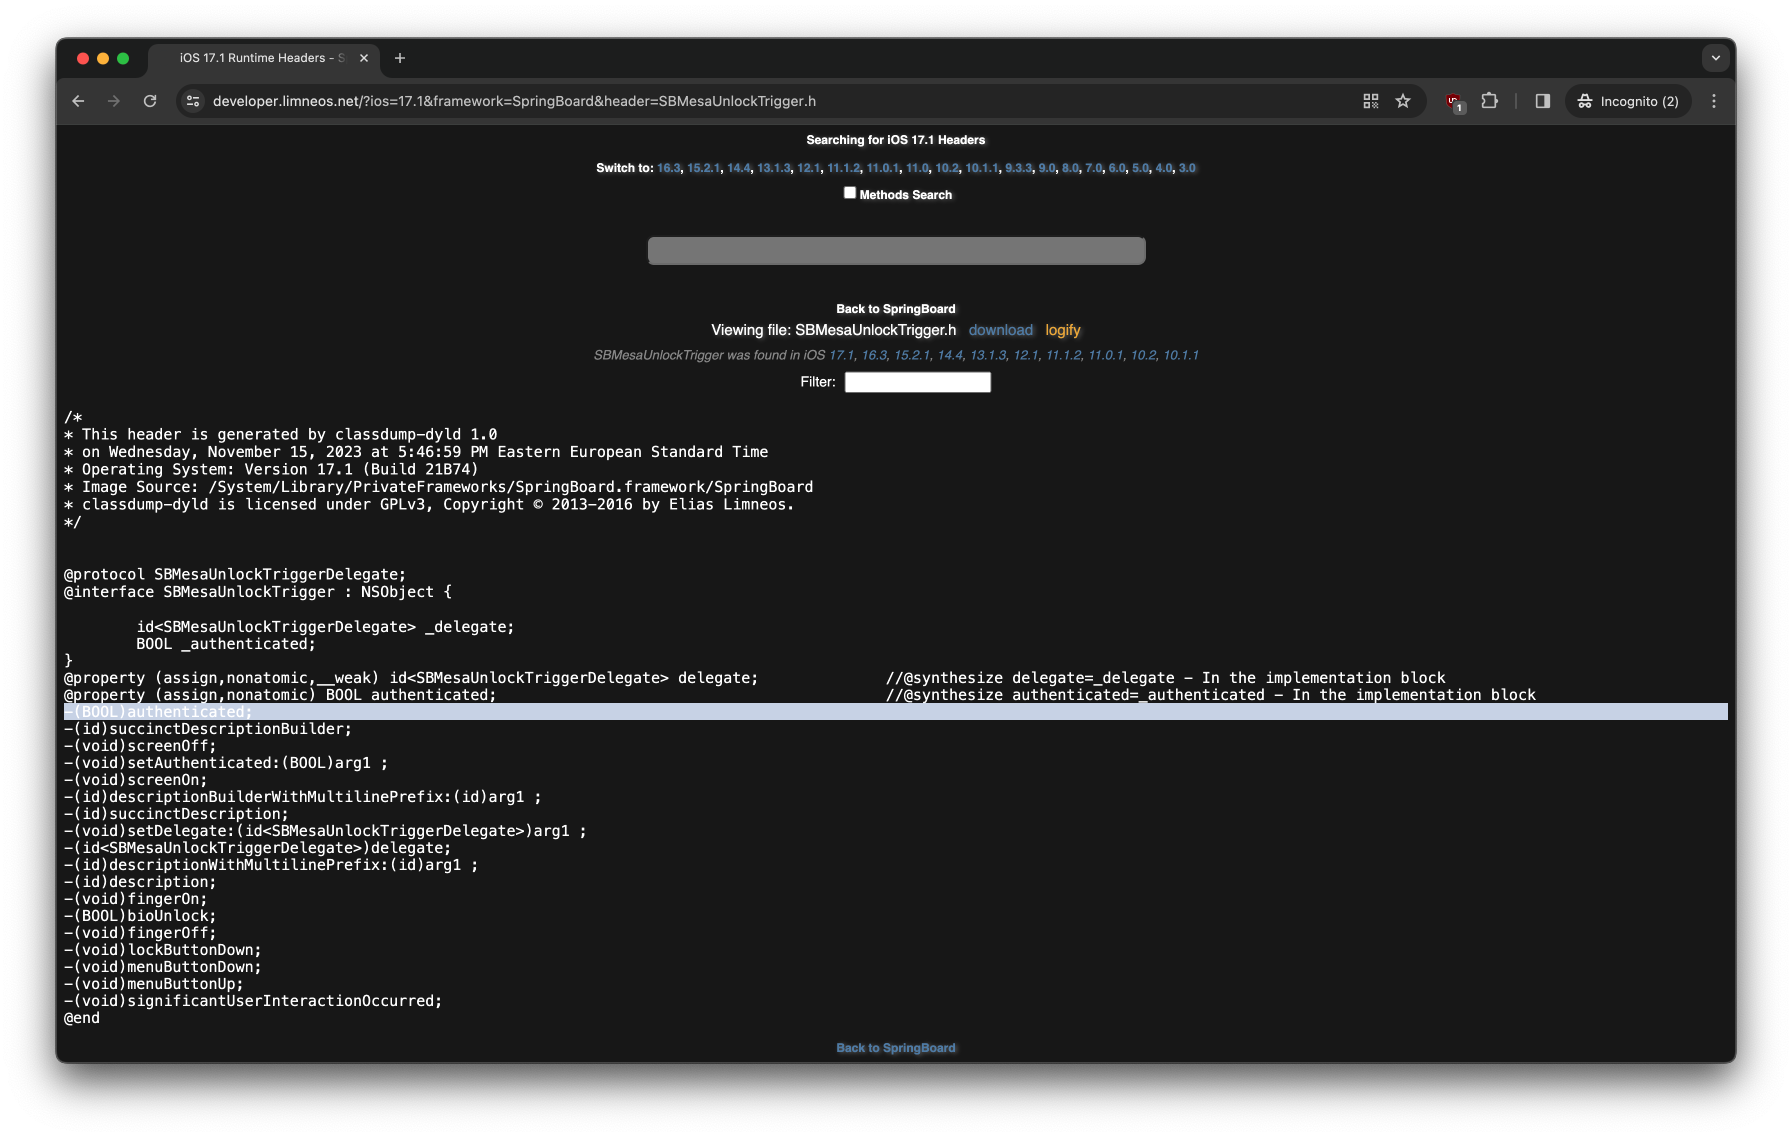Viewport: 1792px width, 1137px height.
Task: Open 17.1 in the 'was found in' list
Action: (841, 355)
